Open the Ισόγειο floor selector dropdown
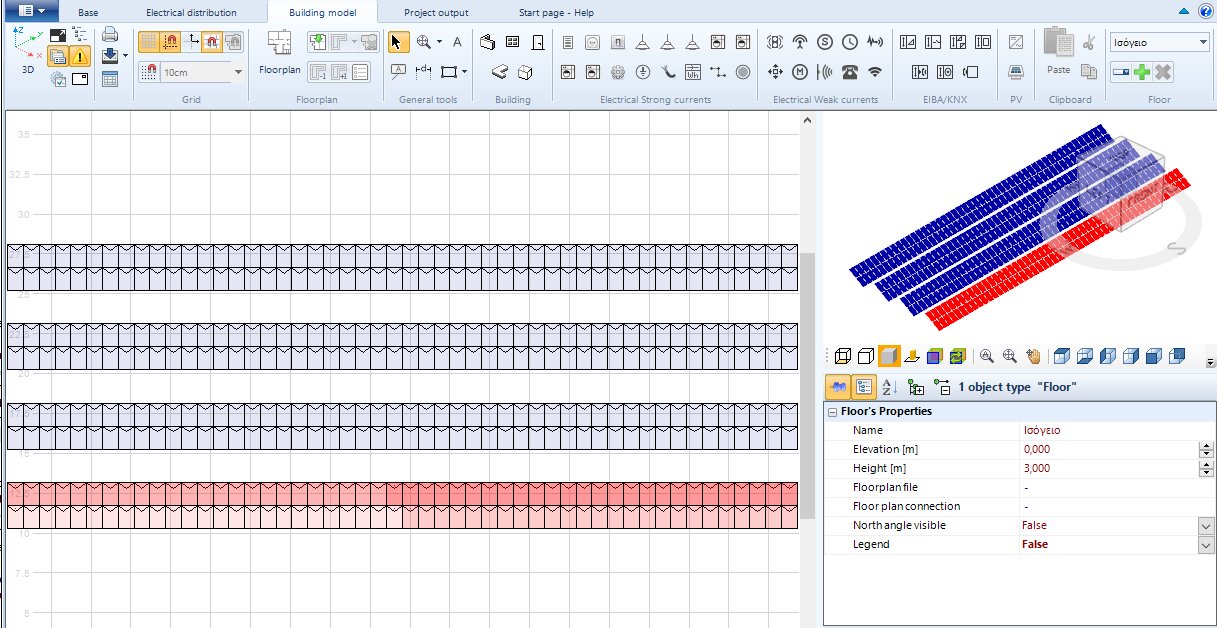Screen dimensions: 1217x628 point(1202,41)
